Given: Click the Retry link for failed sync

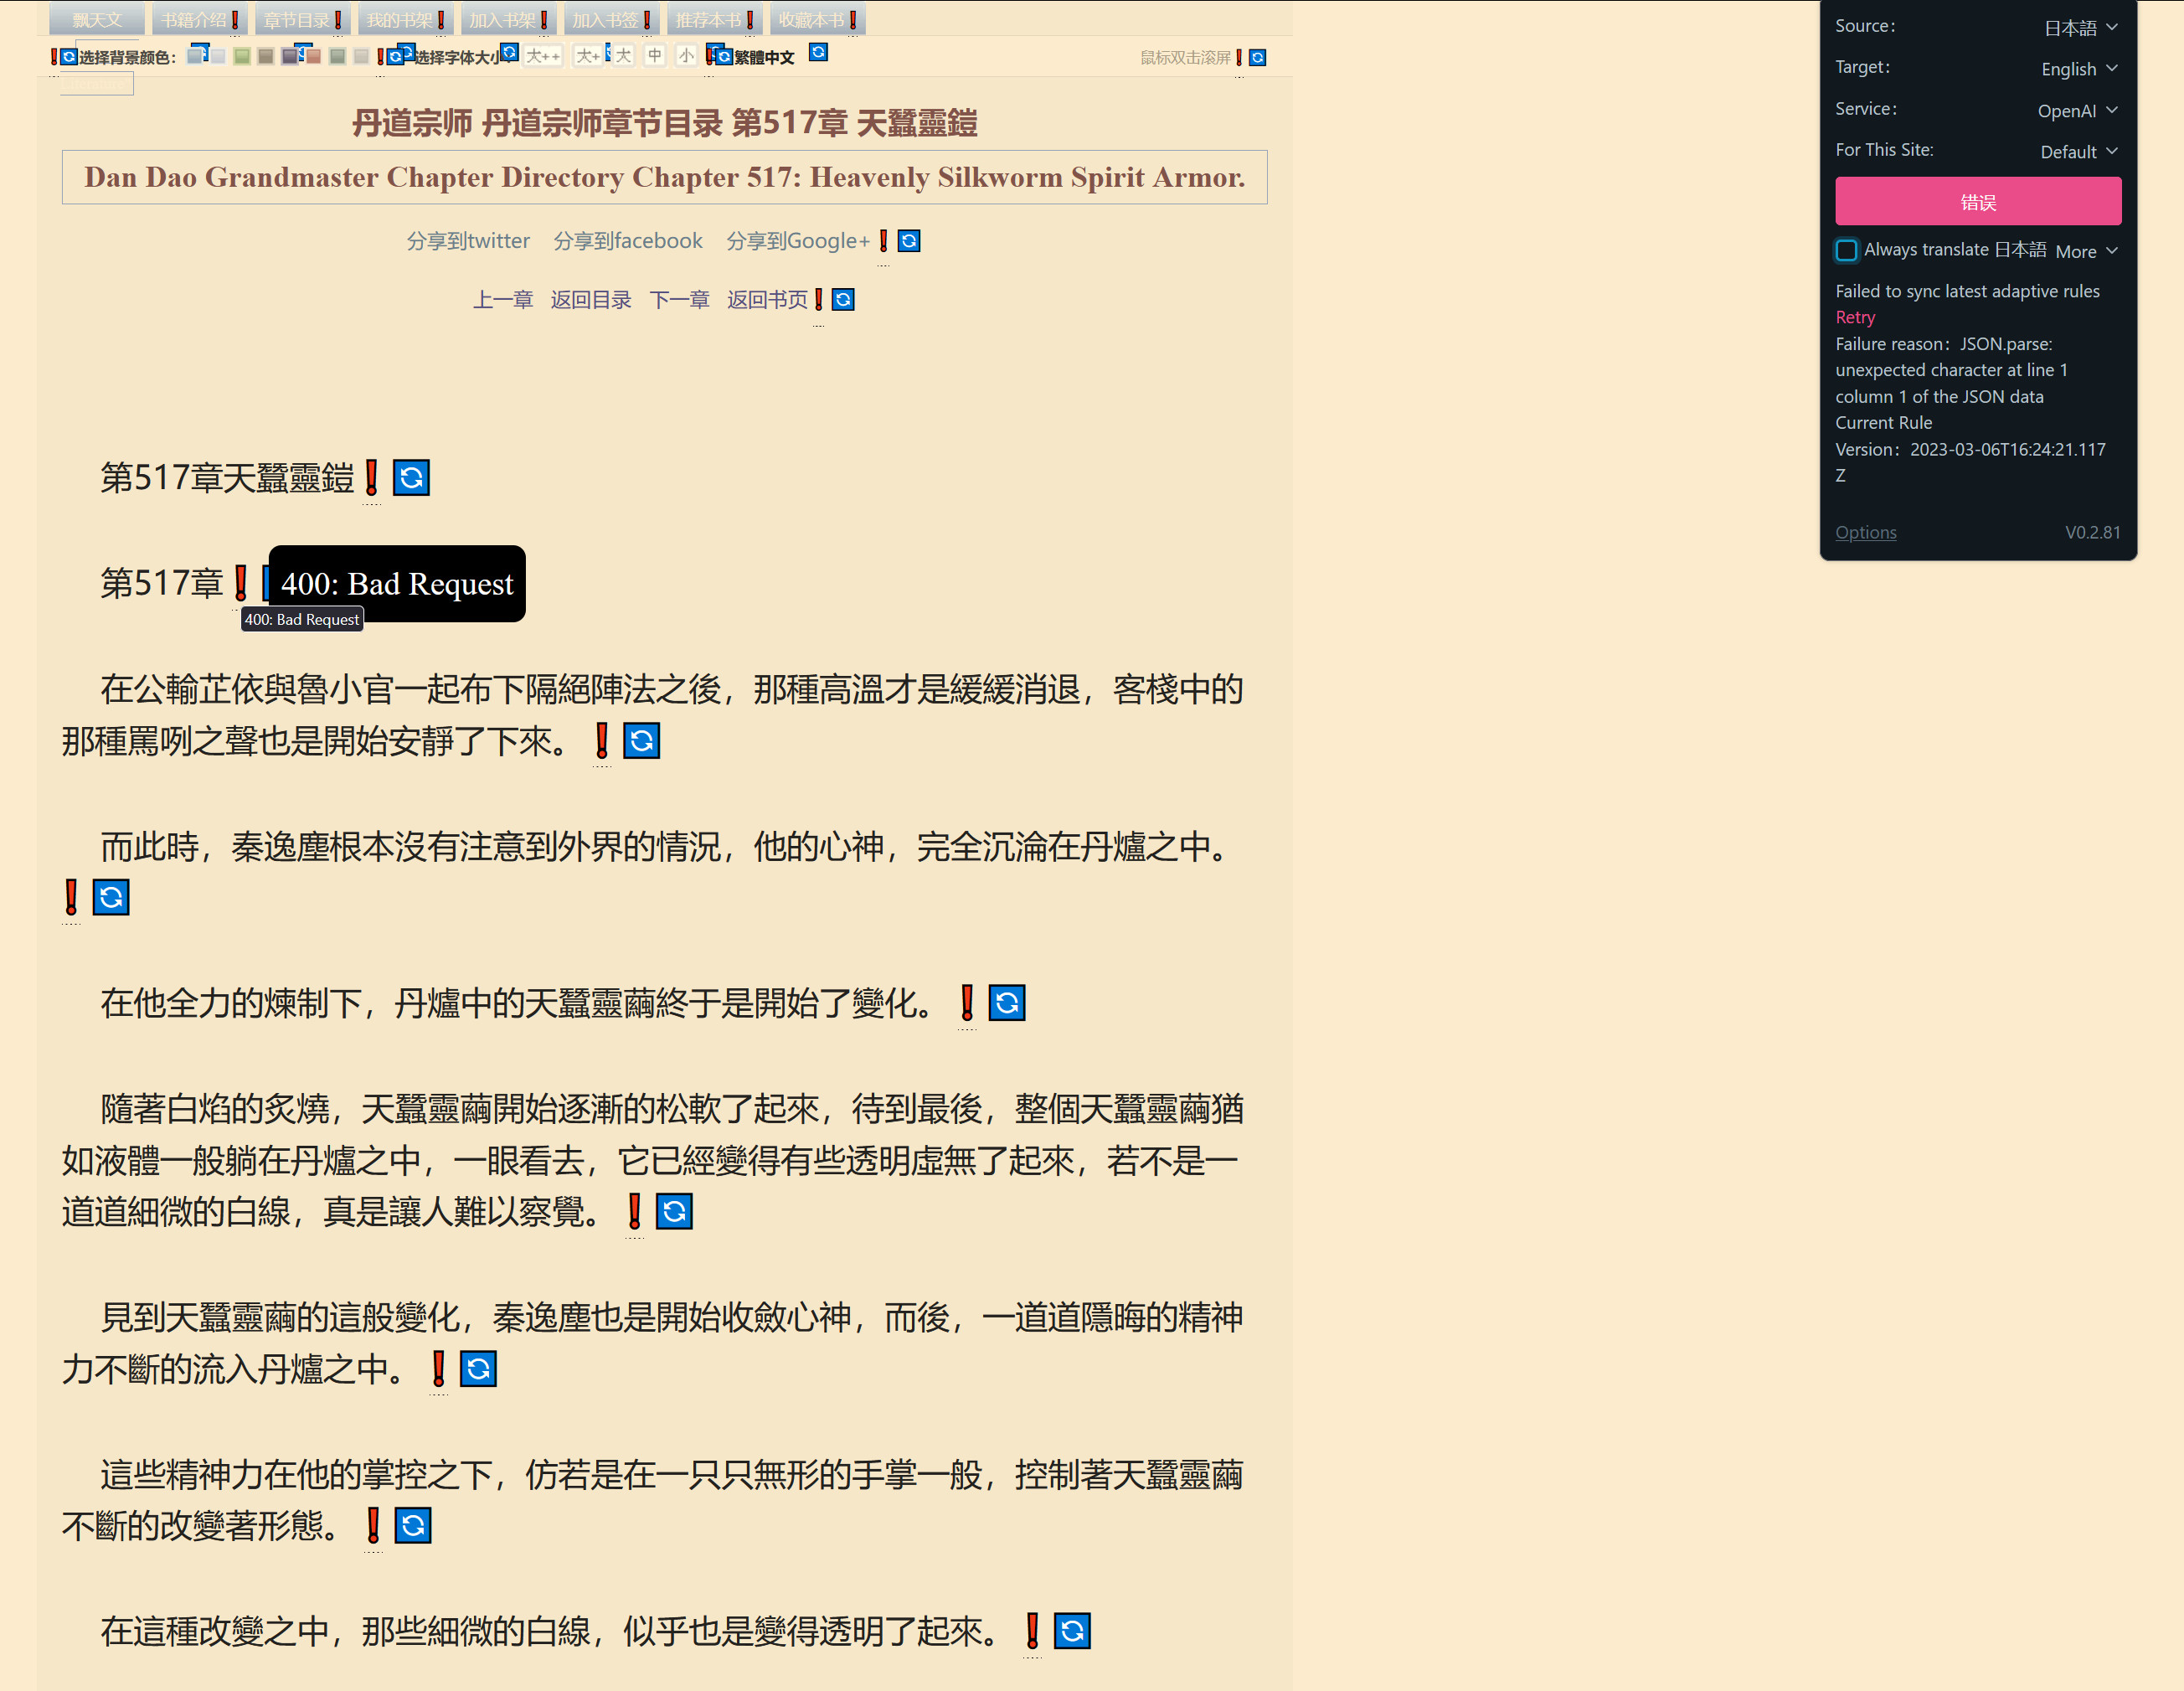Looking at the screenshot, I should click(1855, 317).
